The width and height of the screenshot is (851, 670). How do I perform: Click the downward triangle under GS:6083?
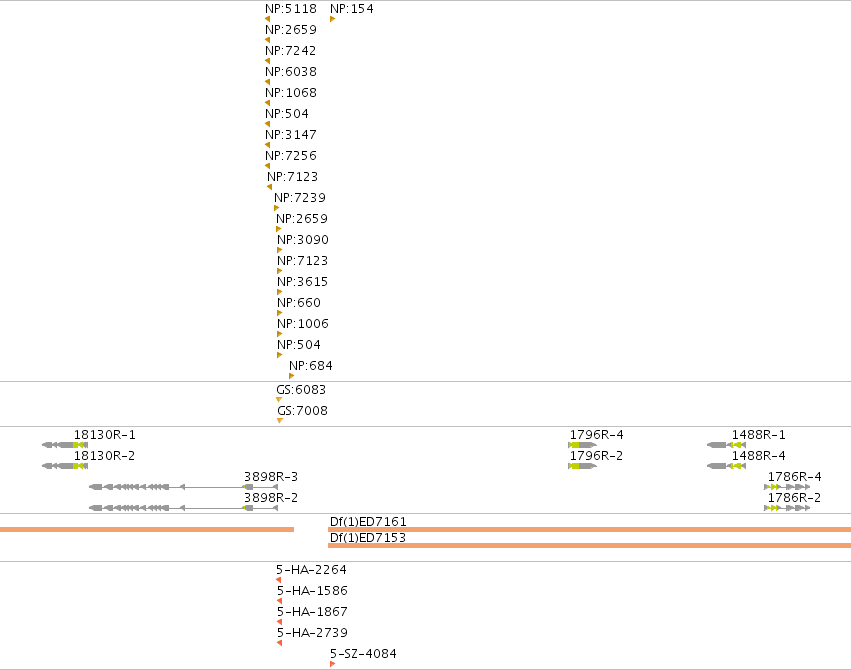(279, 400)
